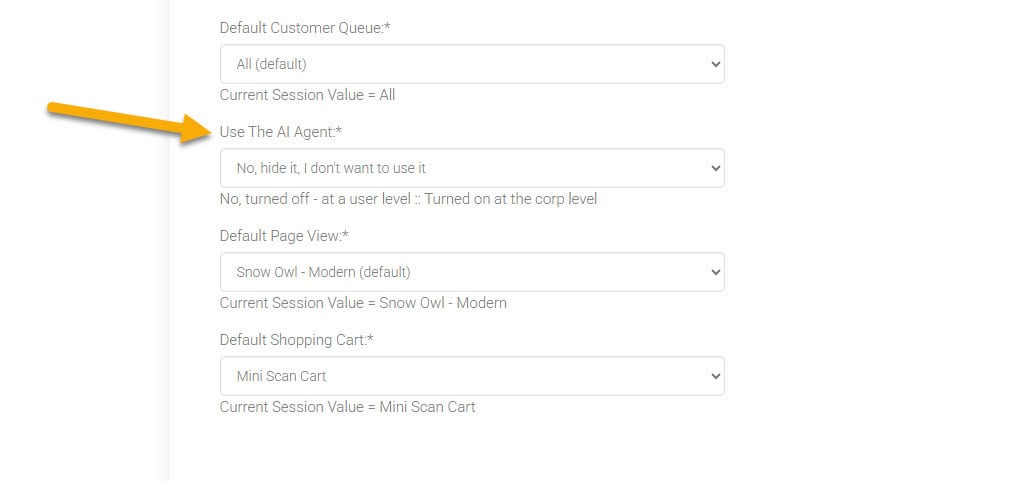Image resolution: width=1024 pixels, height=481 pixels.
Task: Open the Default Page View select box
Action: click(471, 272)
